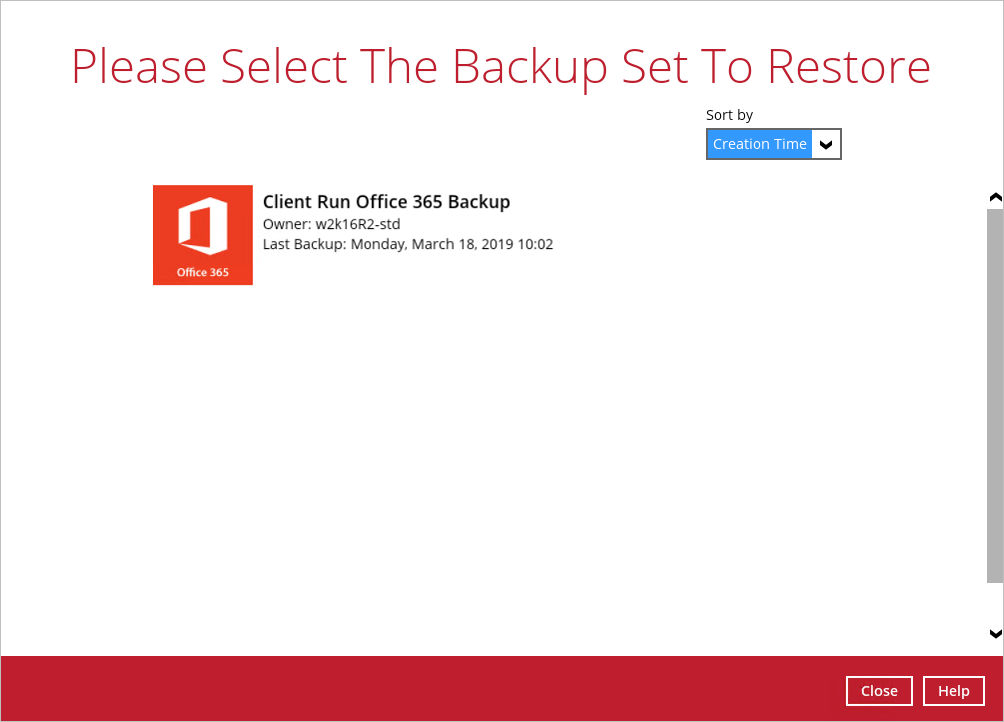The height and width of the screenshot is (722, 1004).
Task: Select the Office 365 backup set tile
Action: click(202, 234)
